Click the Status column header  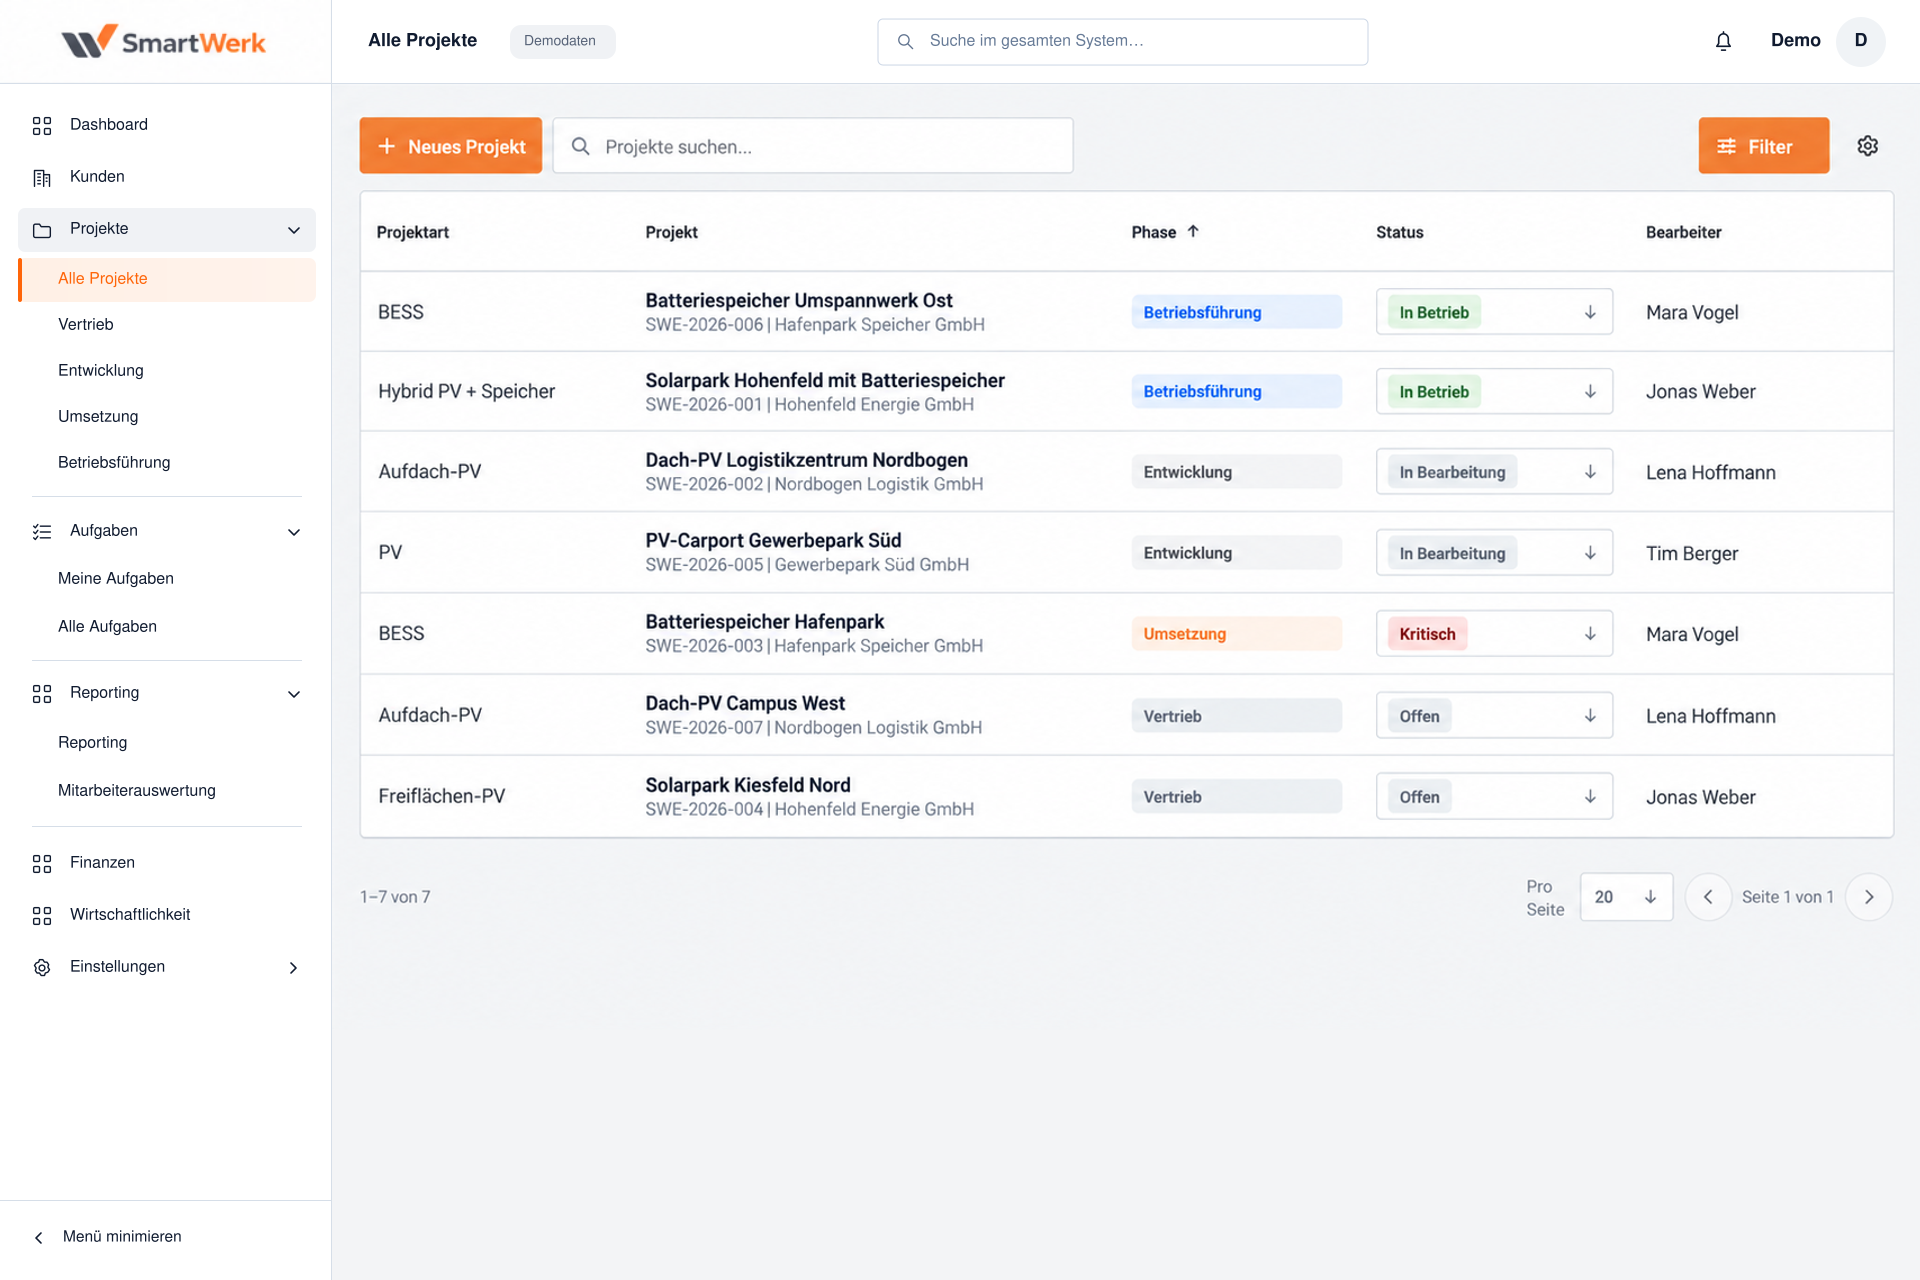click(1399, 232)
